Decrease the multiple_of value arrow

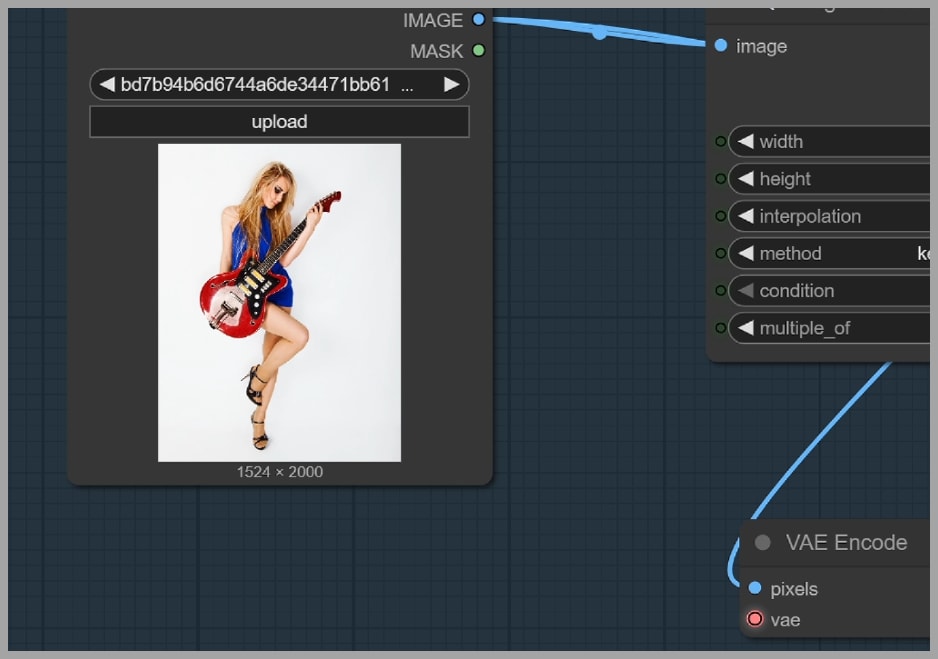pos(745,328)
